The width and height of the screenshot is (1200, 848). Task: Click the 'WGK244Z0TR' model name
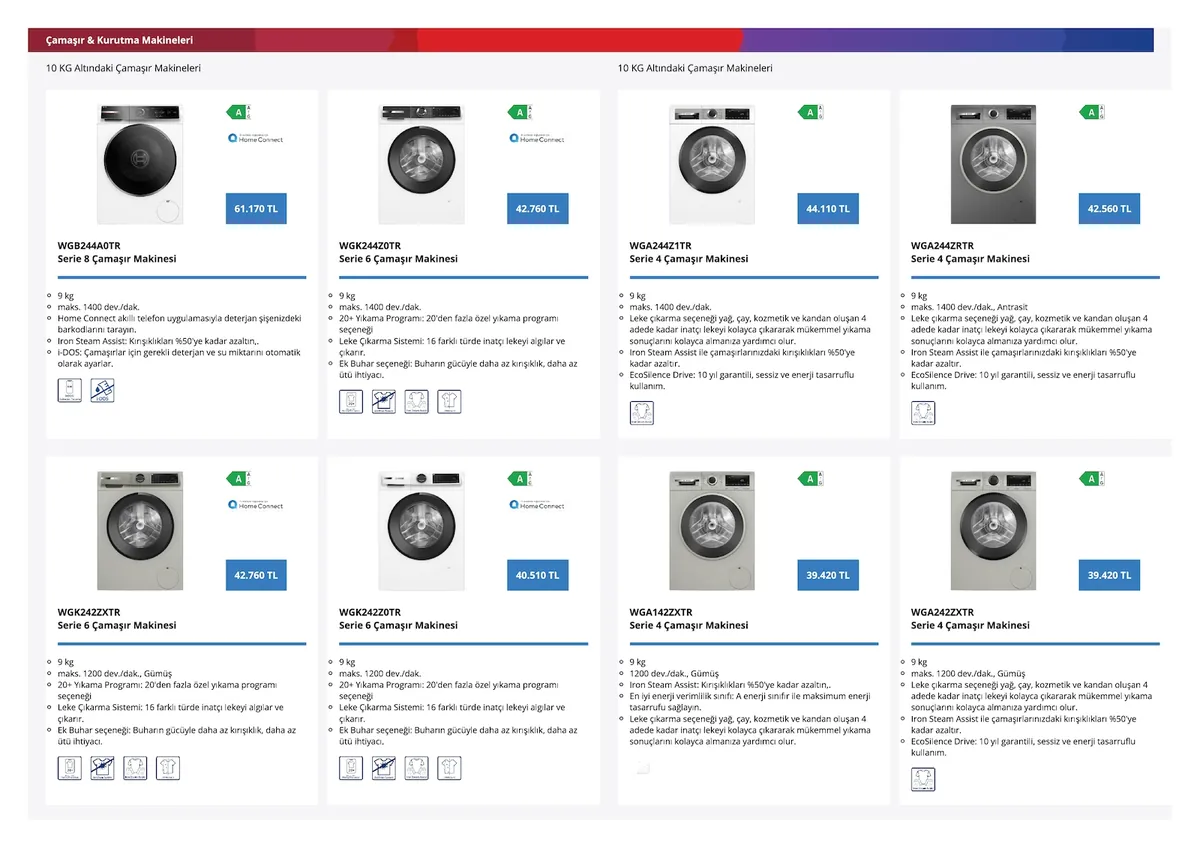[370, 245]
